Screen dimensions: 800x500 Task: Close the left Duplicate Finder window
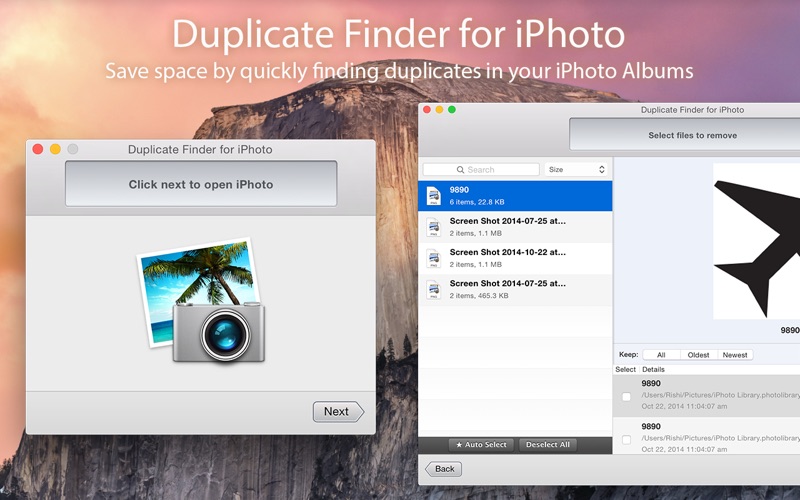coord(38,149)
